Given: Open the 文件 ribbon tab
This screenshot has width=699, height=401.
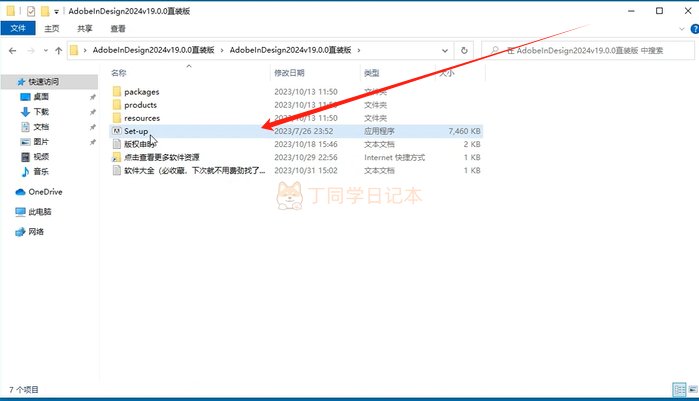Looking at the screenshot, I should click(x=18, y=28).
